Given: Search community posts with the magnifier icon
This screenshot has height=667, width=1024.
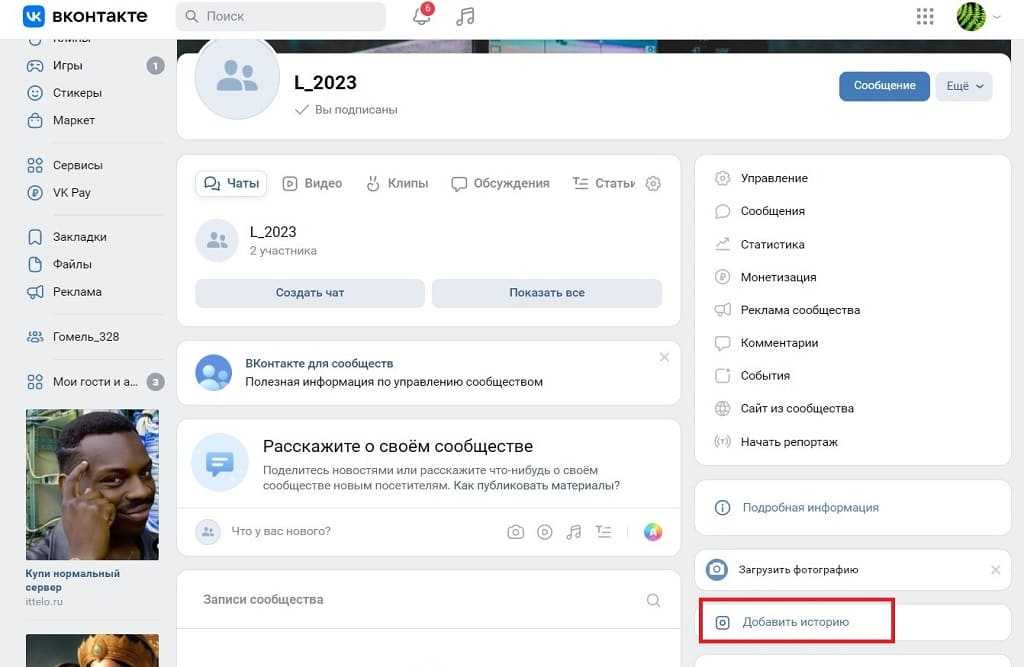Looking at the screenshot, I should pyautogui.click(x=653, y=600).
